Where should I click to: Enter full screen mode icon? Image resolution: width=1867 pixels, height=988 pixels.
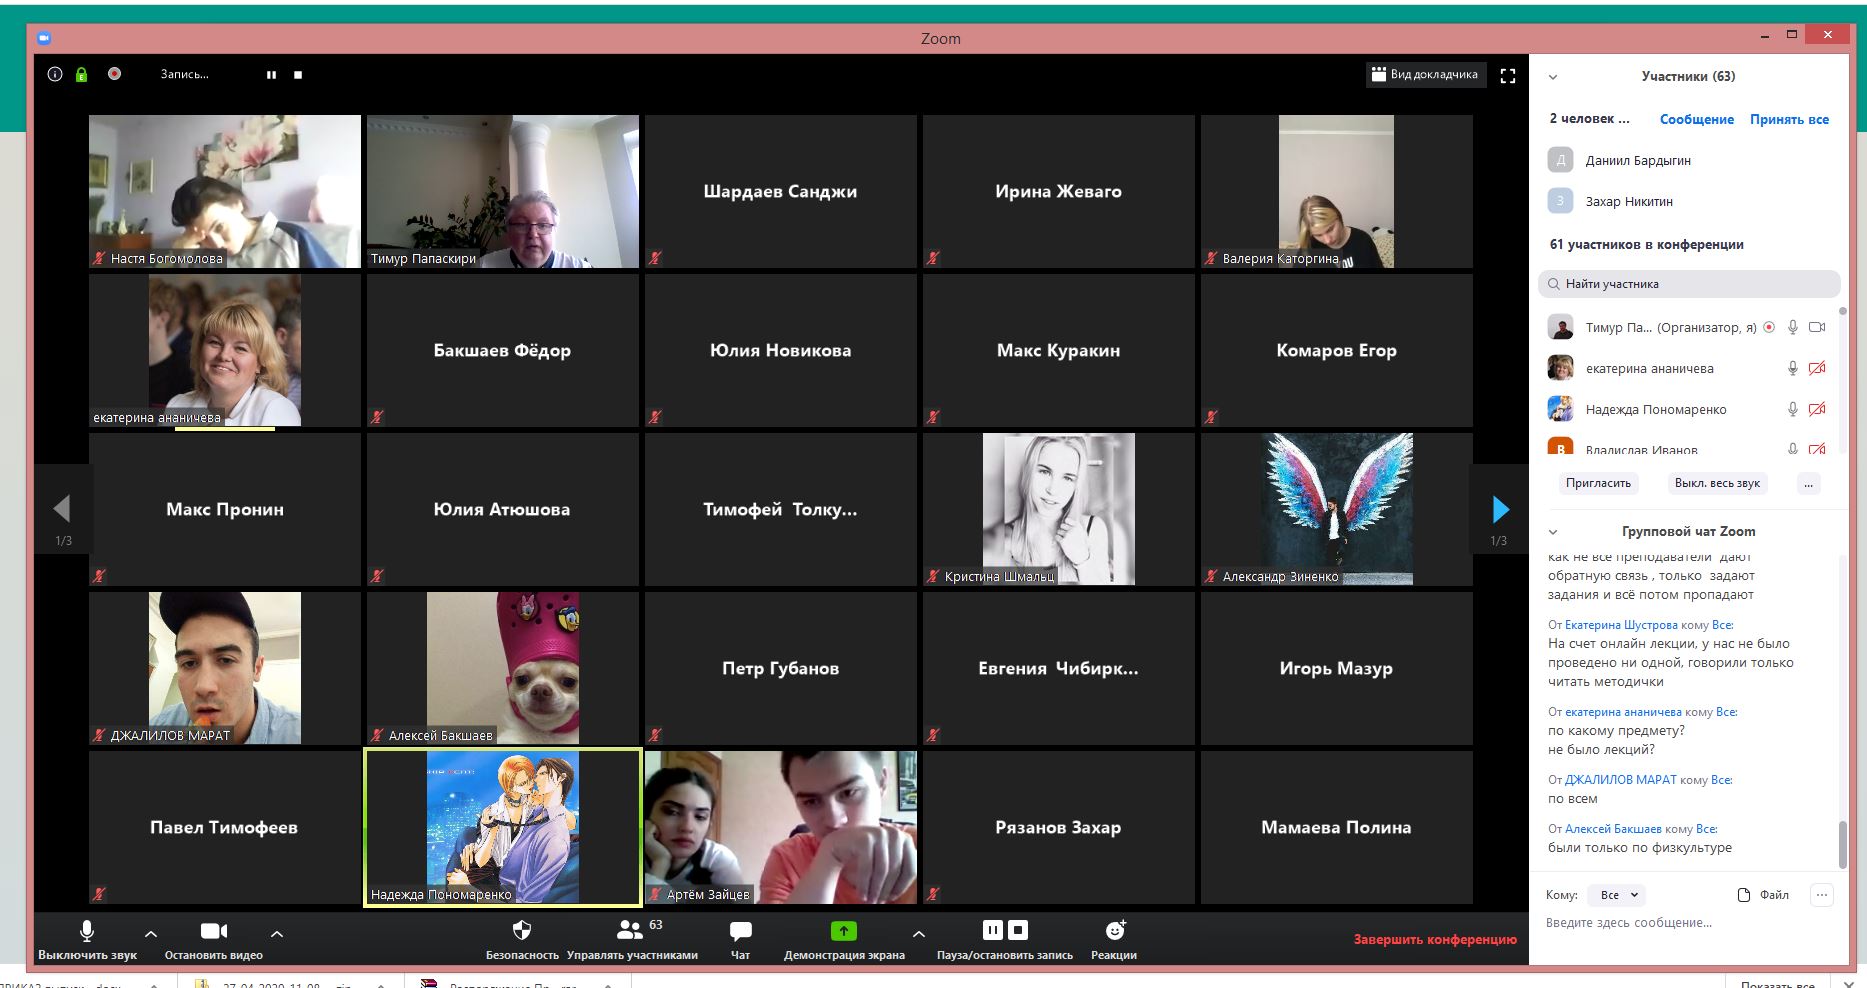click(1508, 75)
